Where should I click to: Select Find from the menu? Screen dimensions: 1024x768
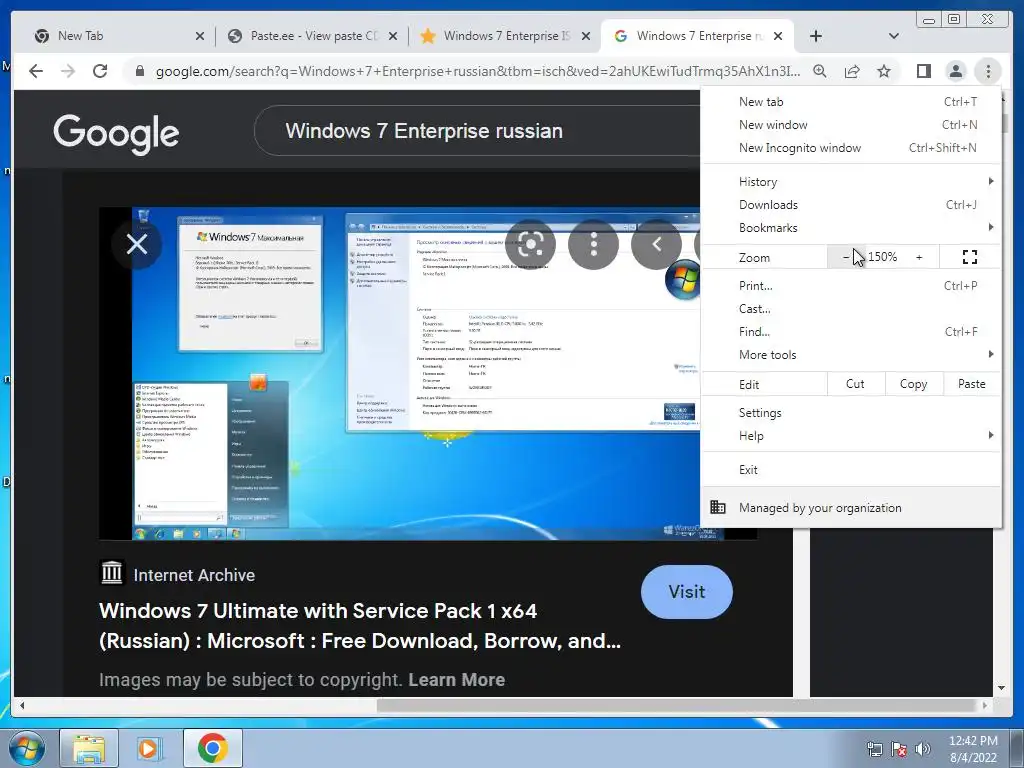click(x=851, y=332)
